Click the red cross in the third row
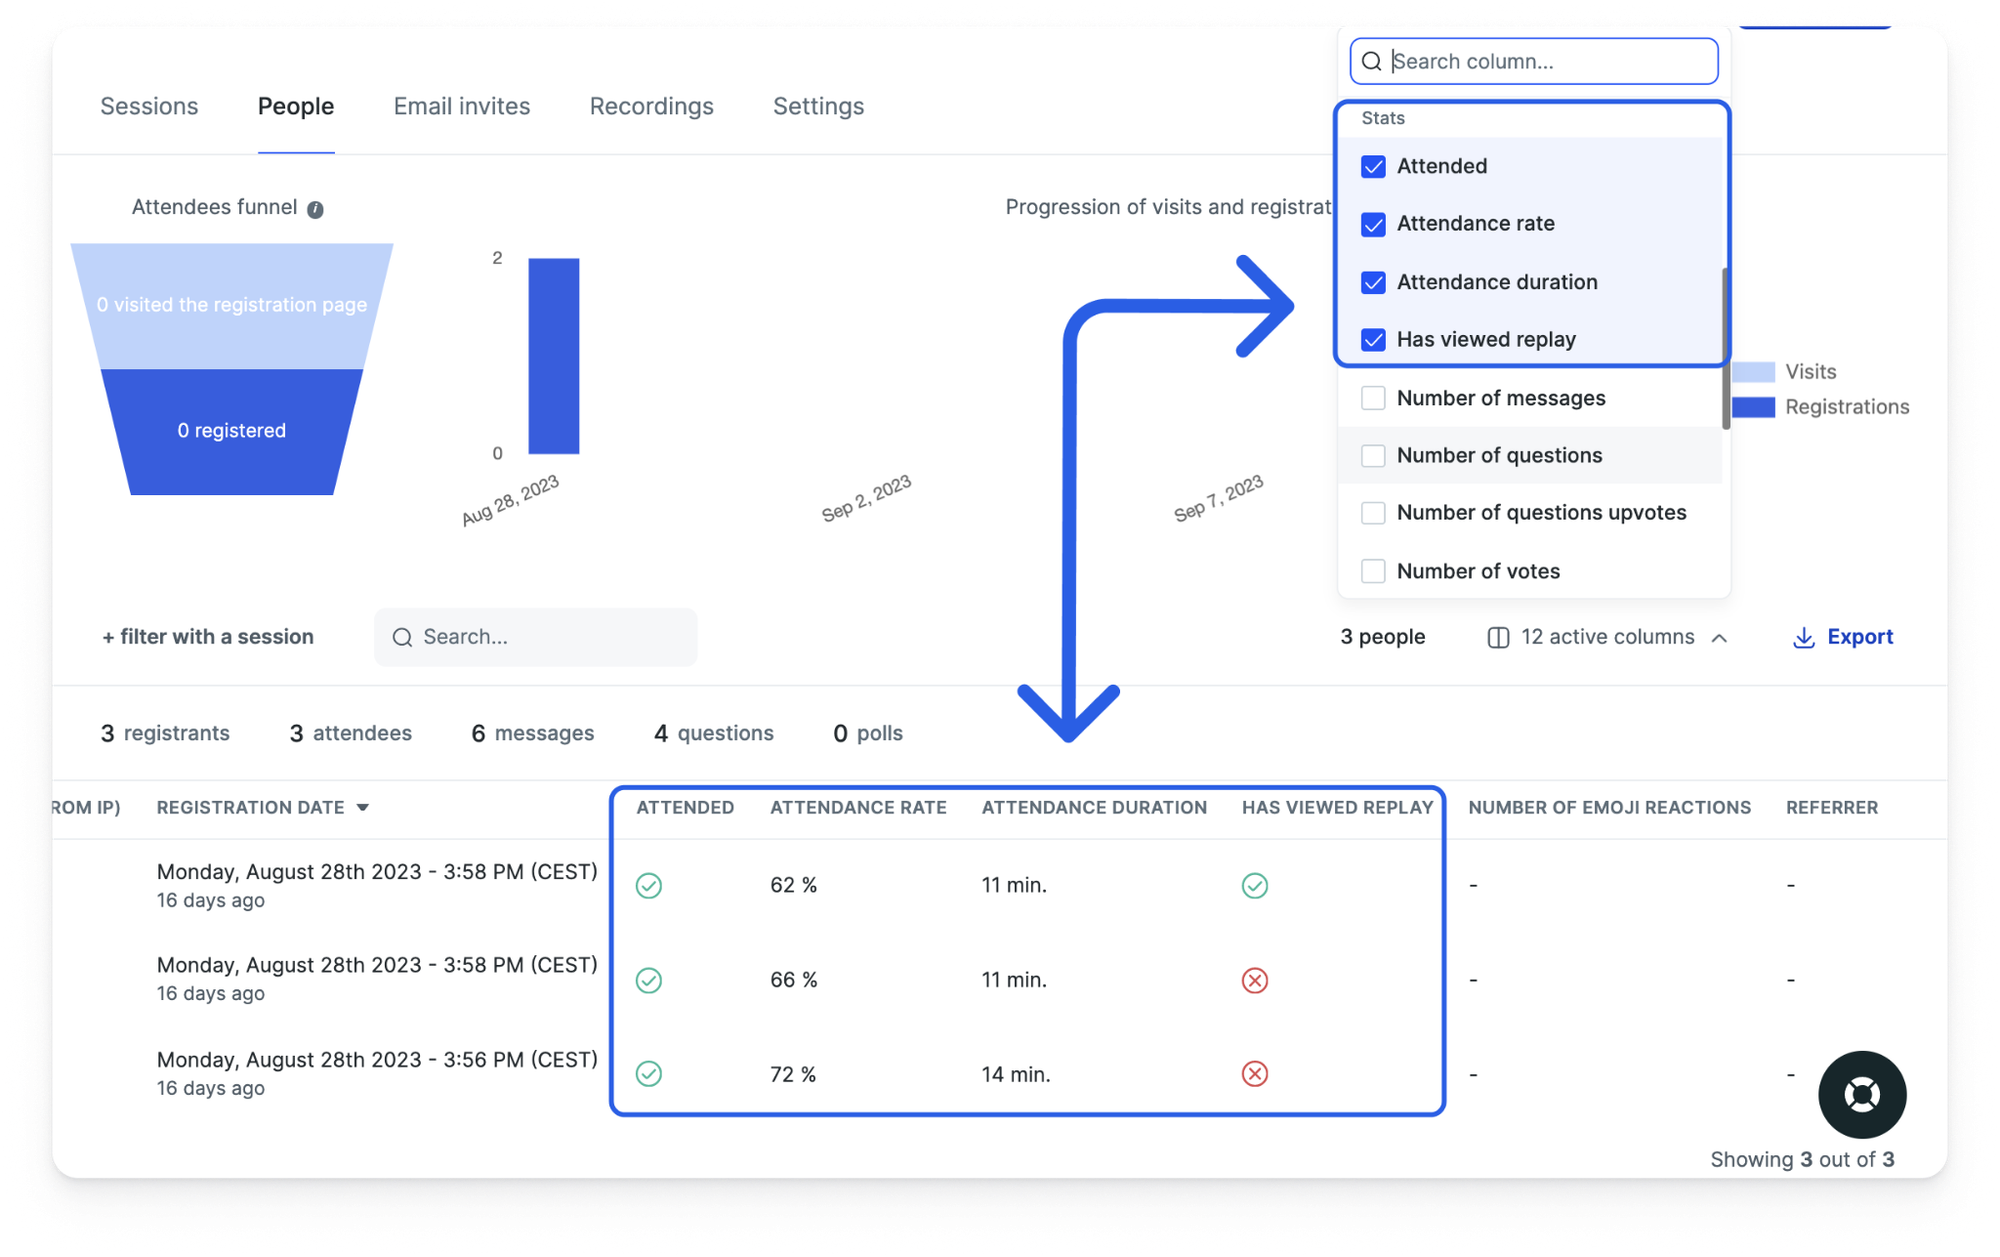 1255,1074
